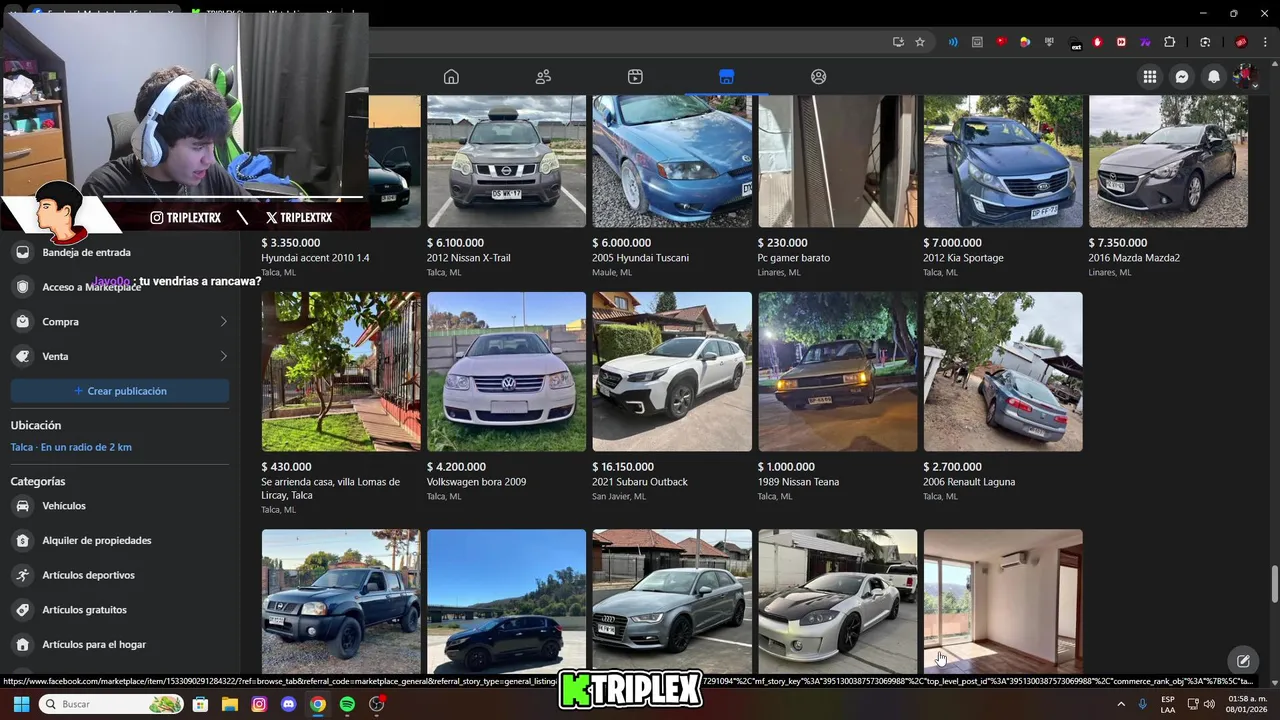Click the bookmark star in address bar
This screenshot has width=1280, height=720.
pyautogui.click(x=920, y=42)
